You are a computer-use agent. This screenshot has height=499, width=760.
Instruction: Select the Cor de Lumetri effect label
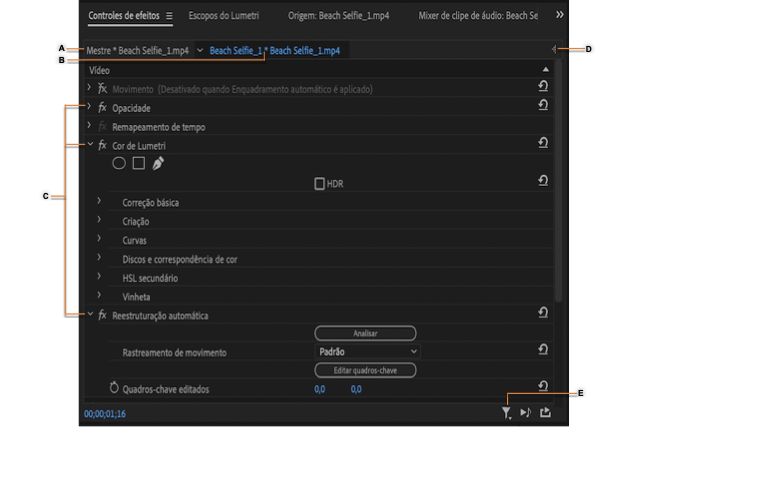(x=139, y=146)
